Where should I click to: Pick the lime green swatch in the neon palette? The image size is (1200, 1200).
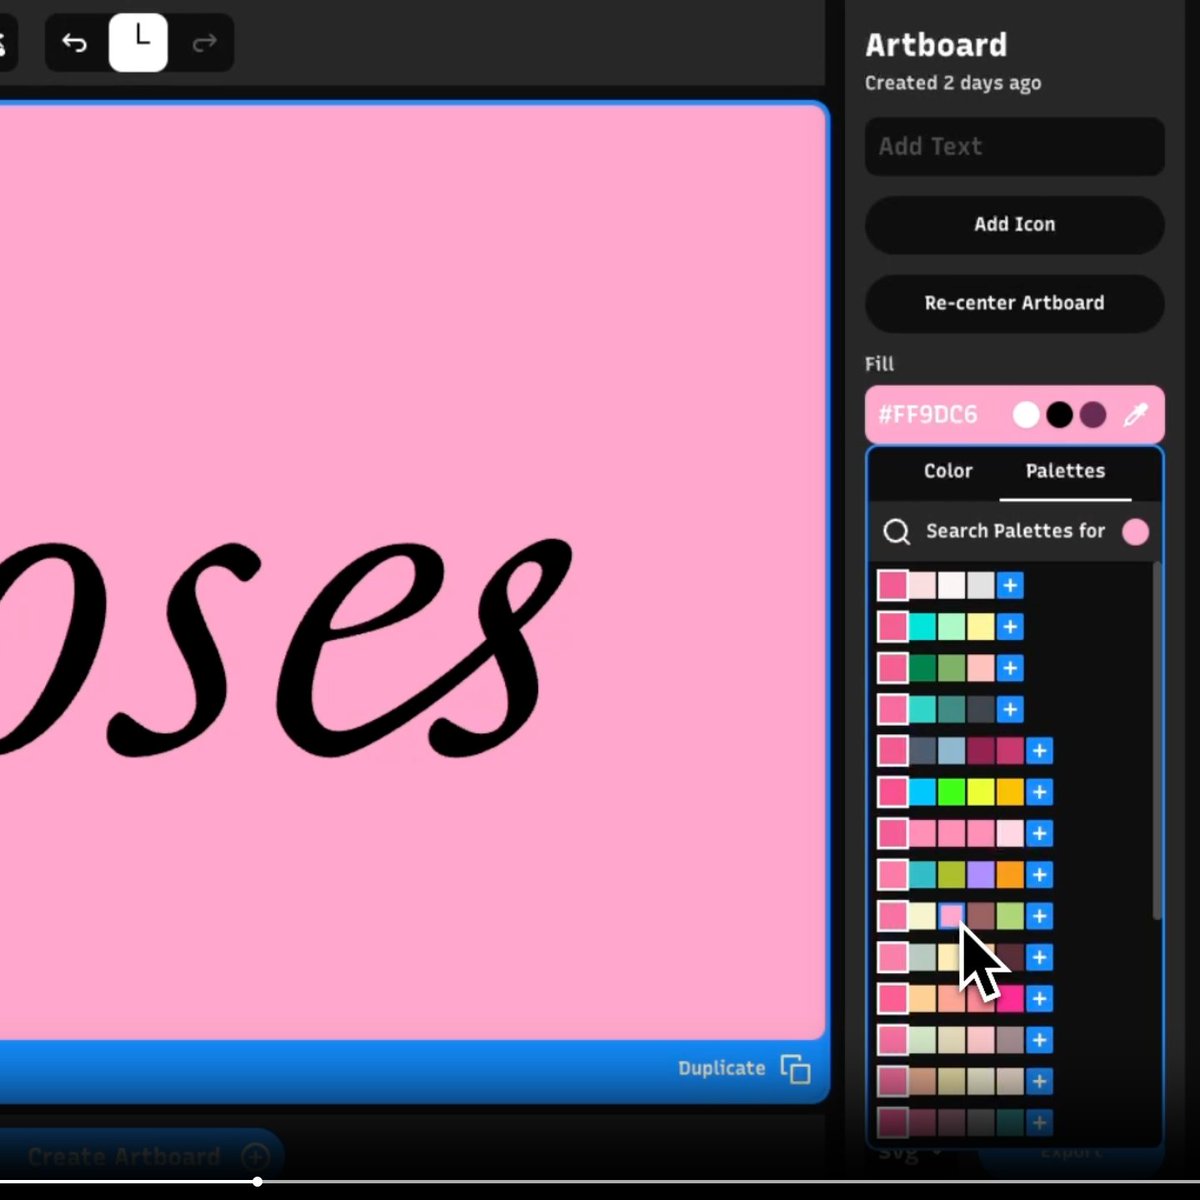[951, 792]
